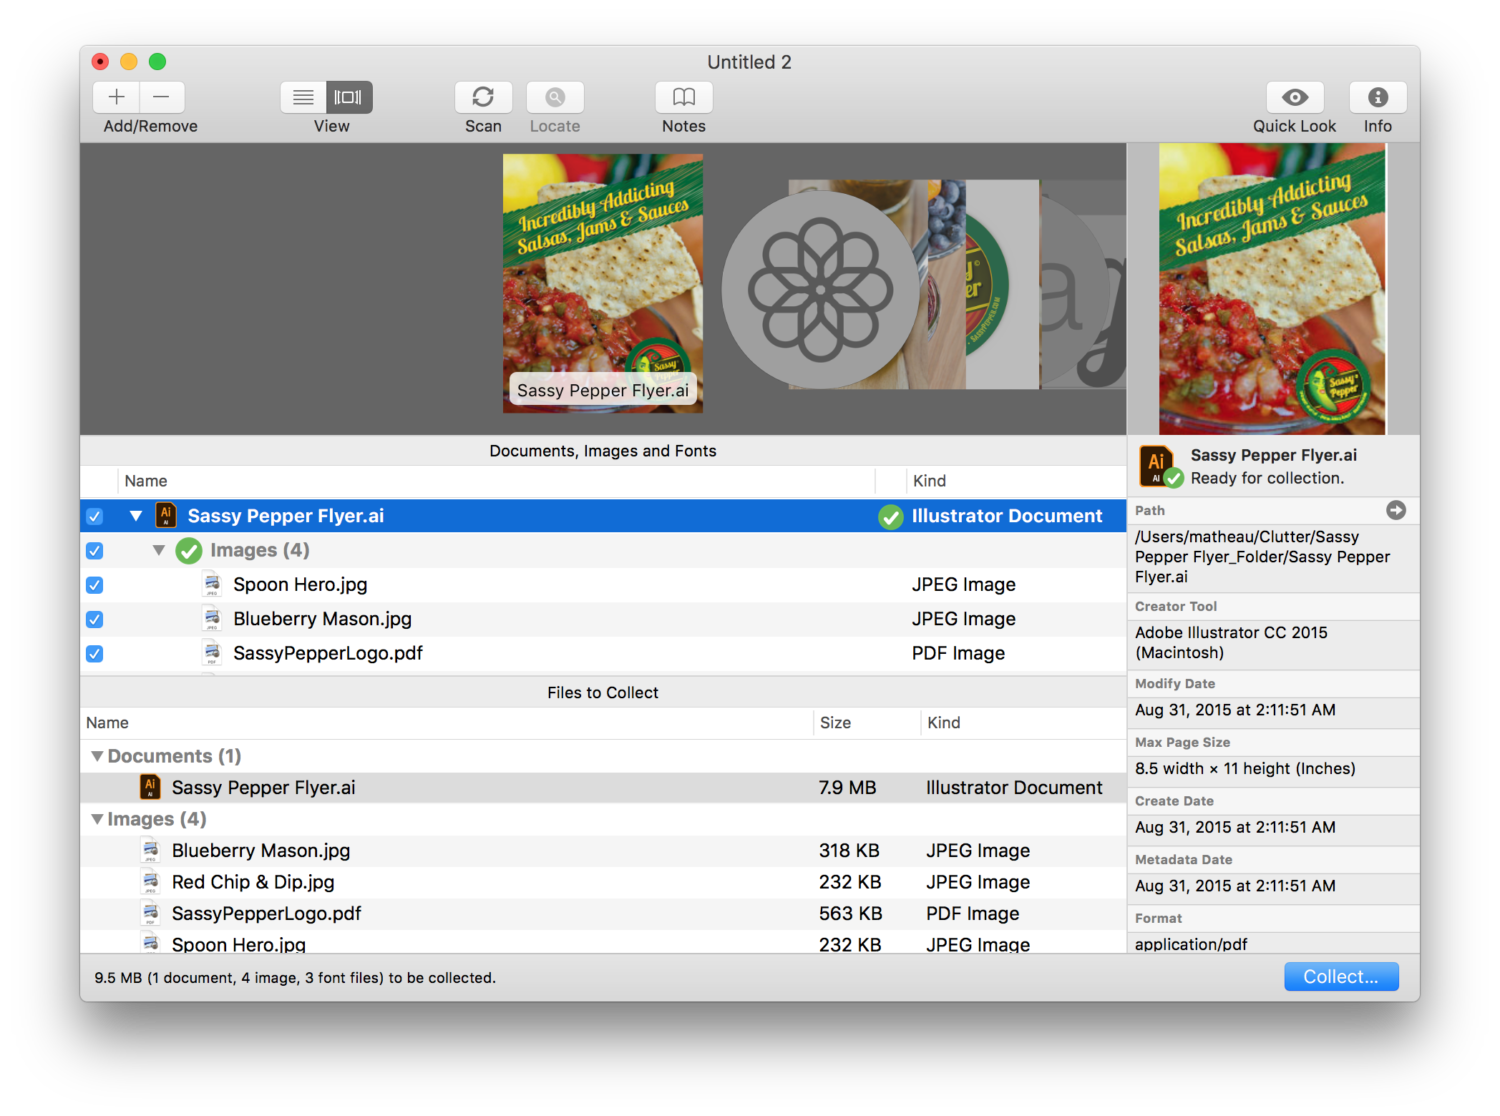Toggle the Info panel icon
The image size is (1500, 1116).
coord(1378,97)
